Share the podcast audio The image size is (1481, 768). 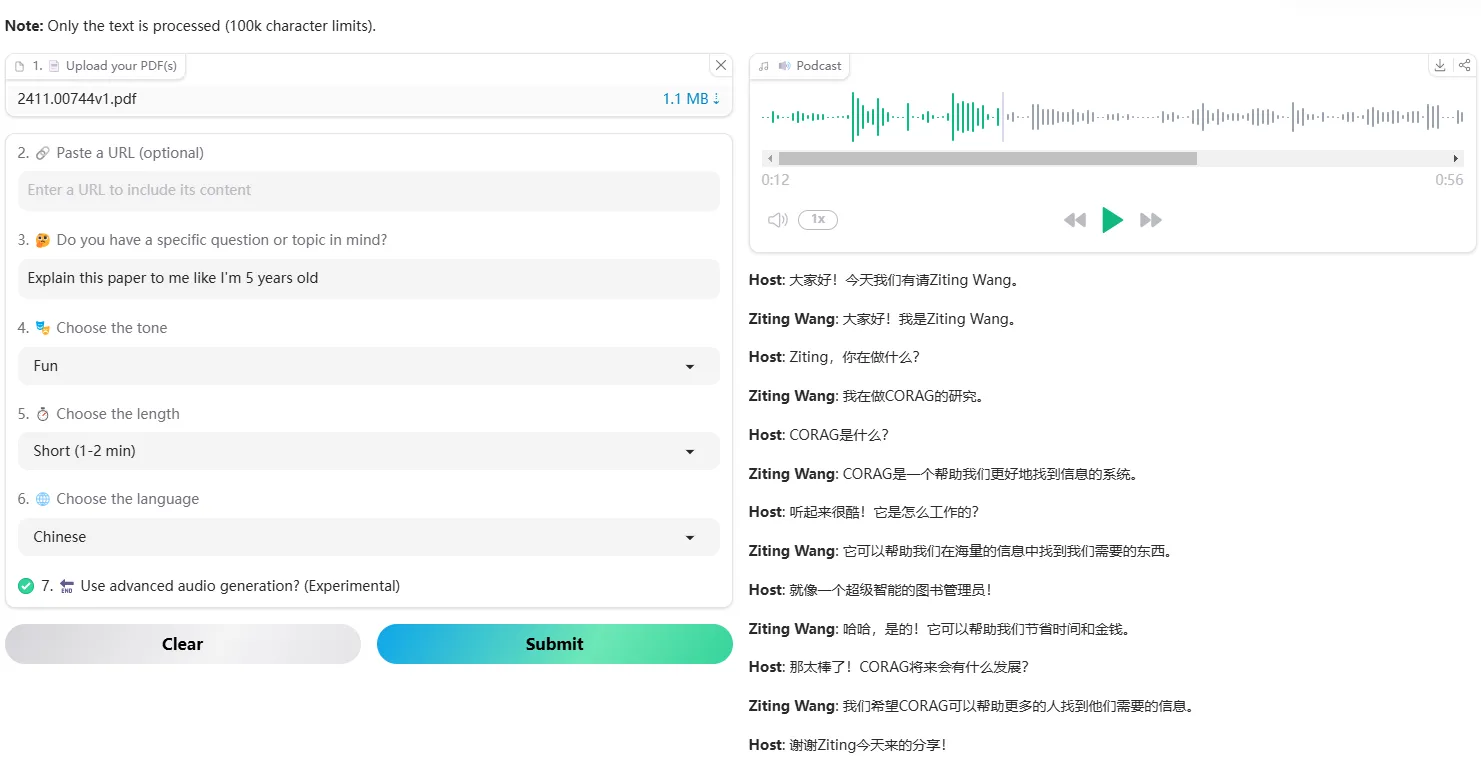[1464, 65]
